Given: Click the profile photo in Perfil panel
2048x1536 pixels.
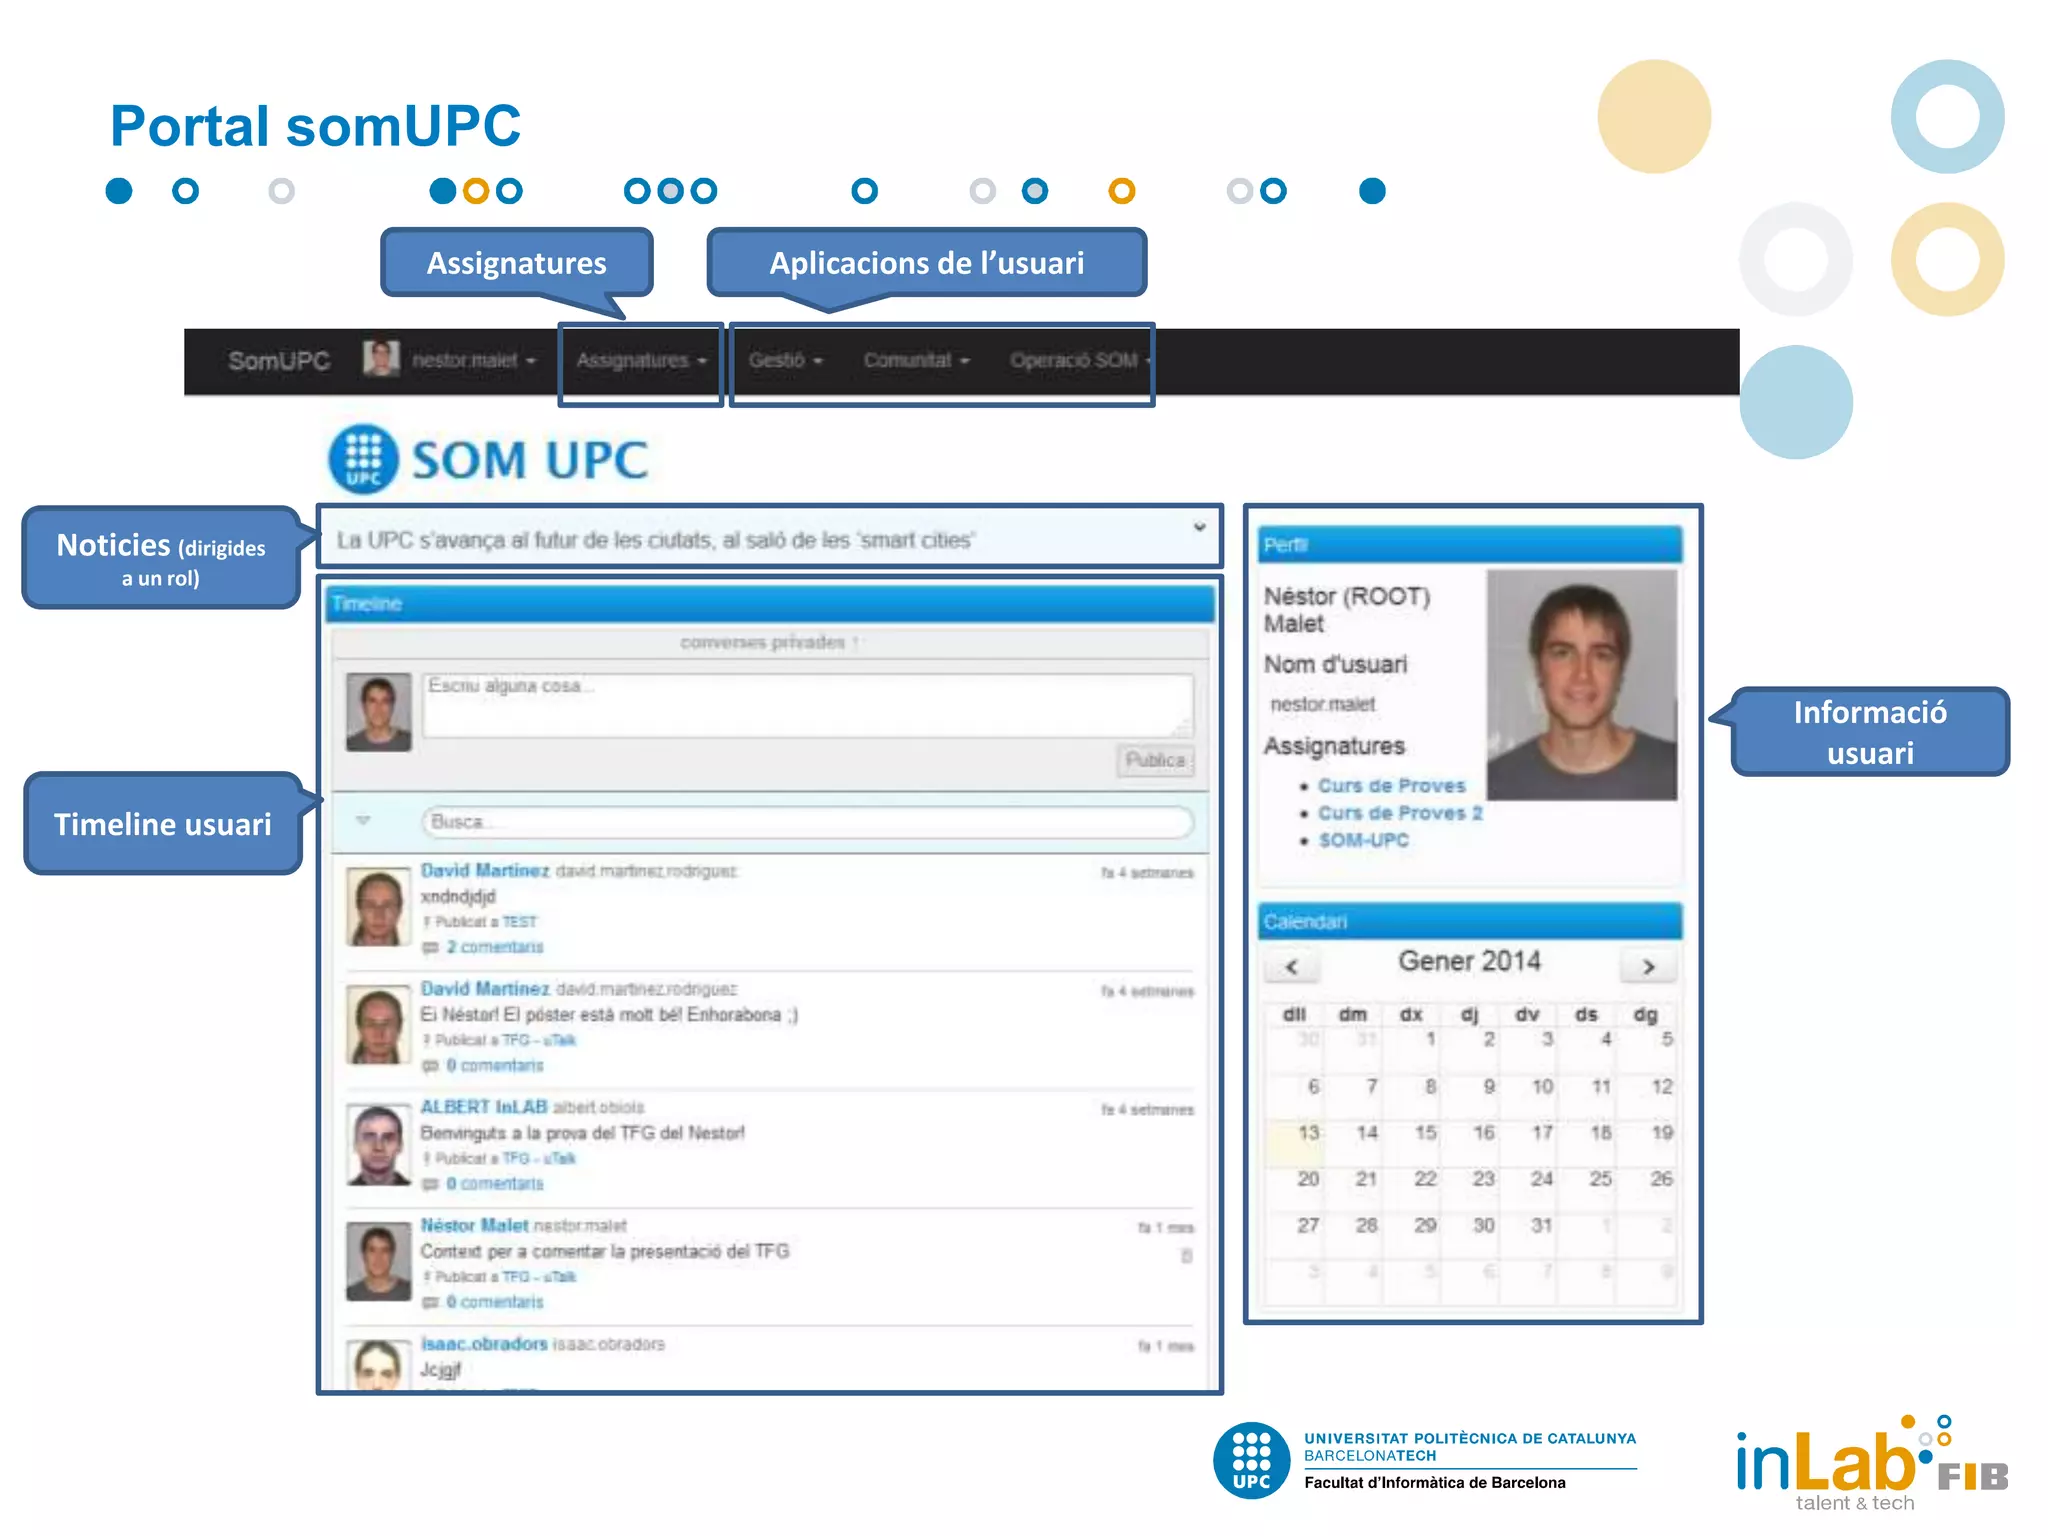Looking at the screenshot, I should [x=1581, y=685].
